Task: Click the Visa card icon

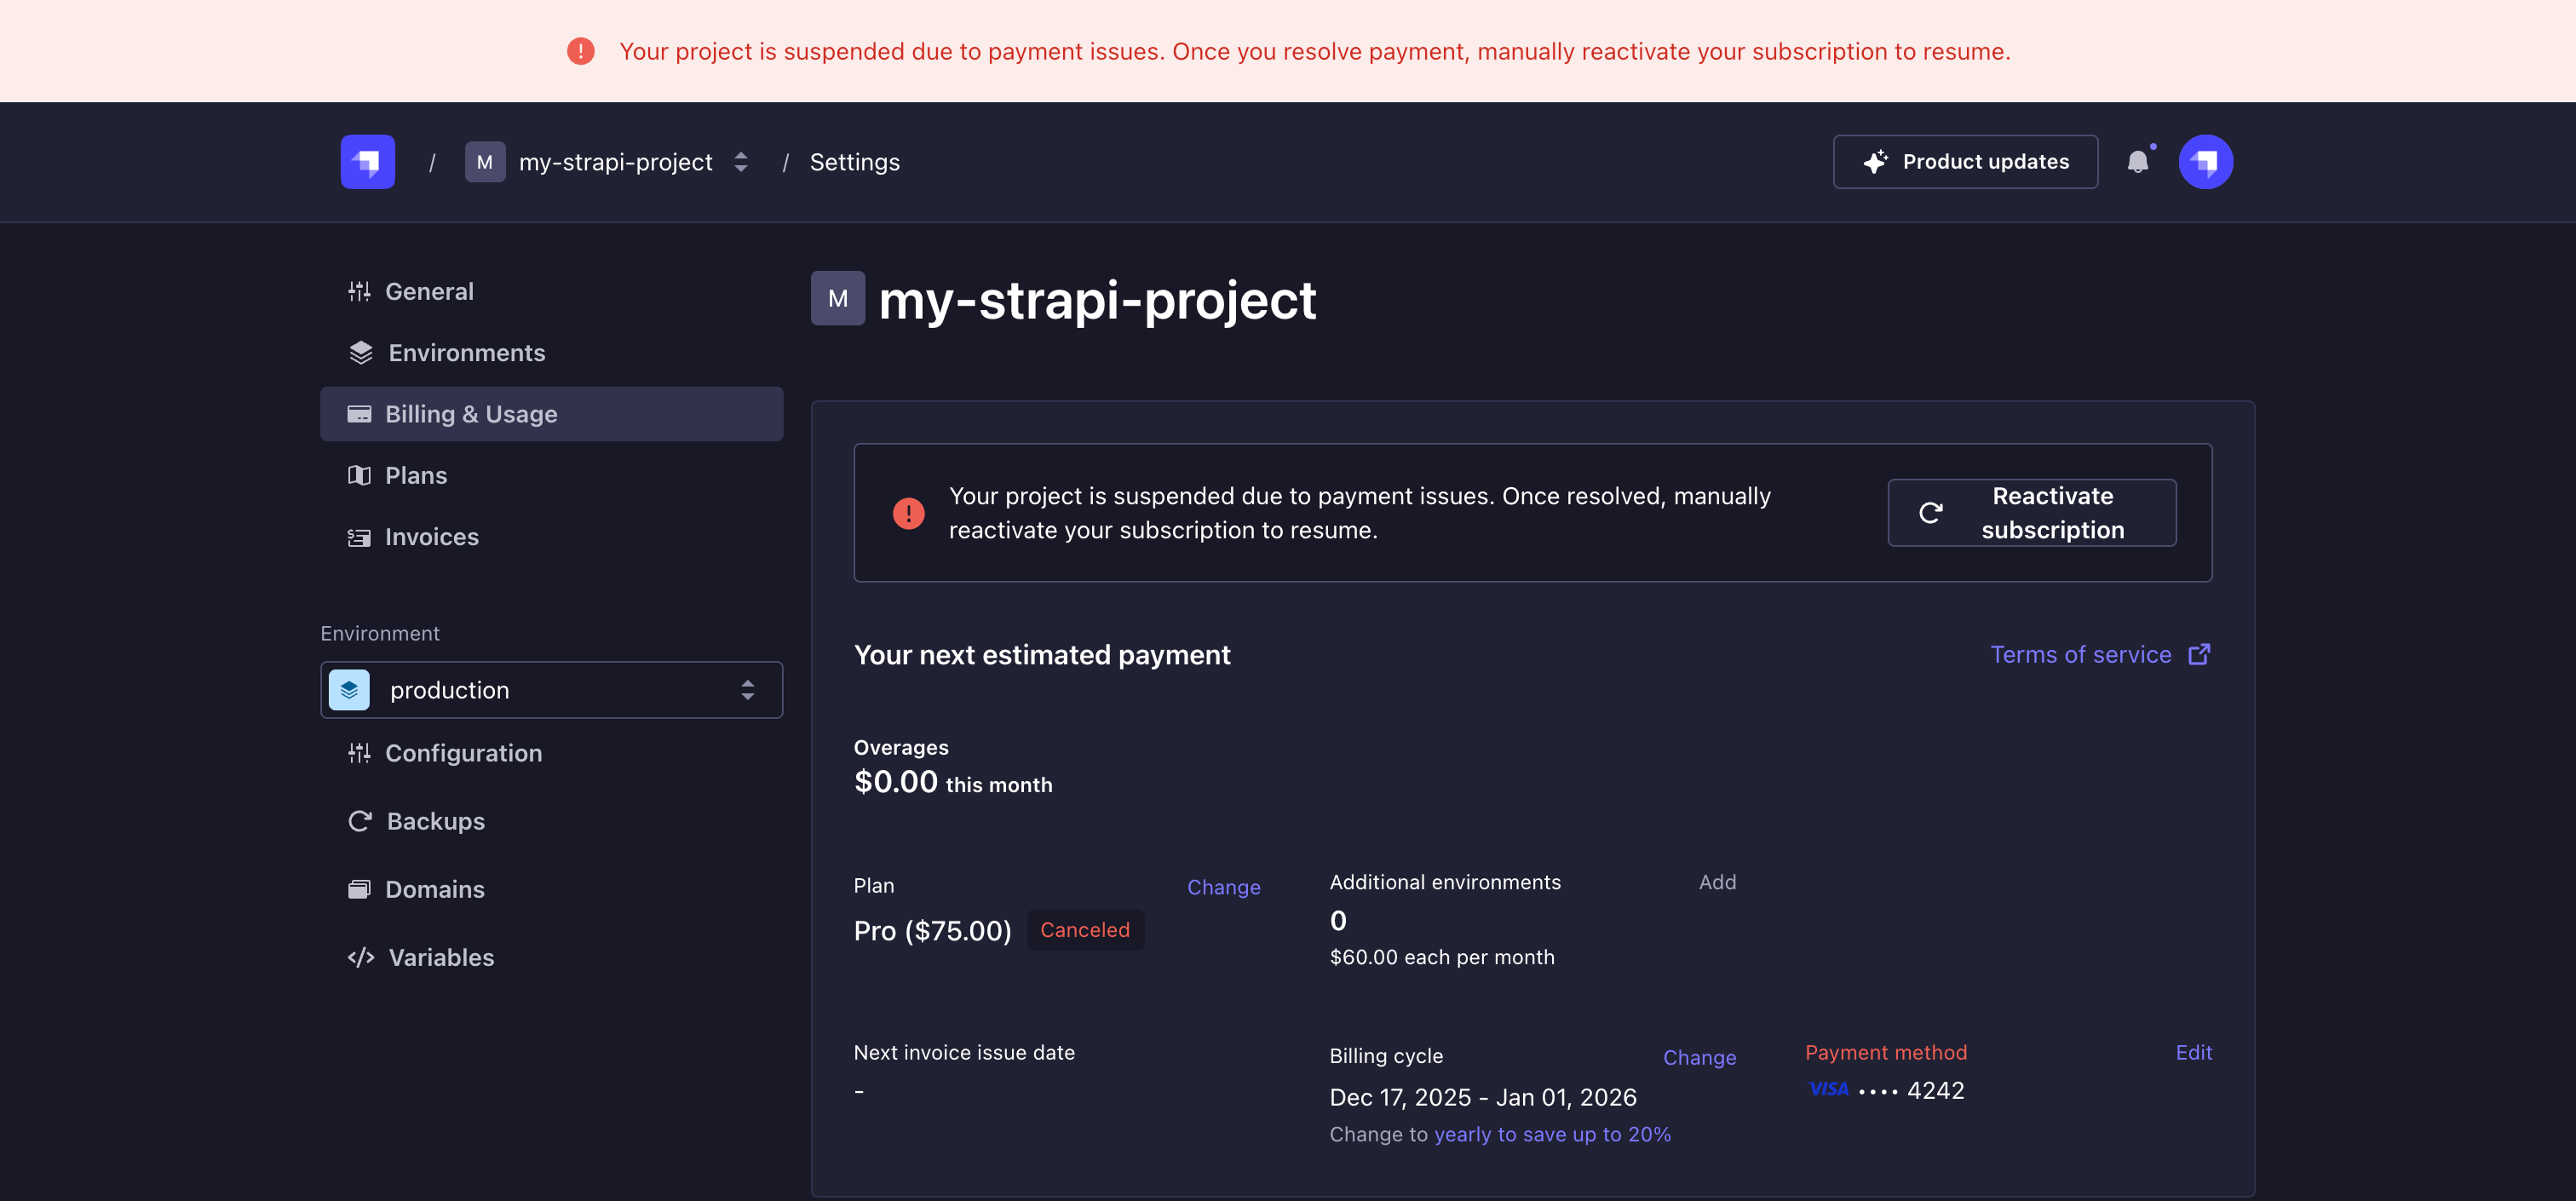Action: (1828, 1090)
